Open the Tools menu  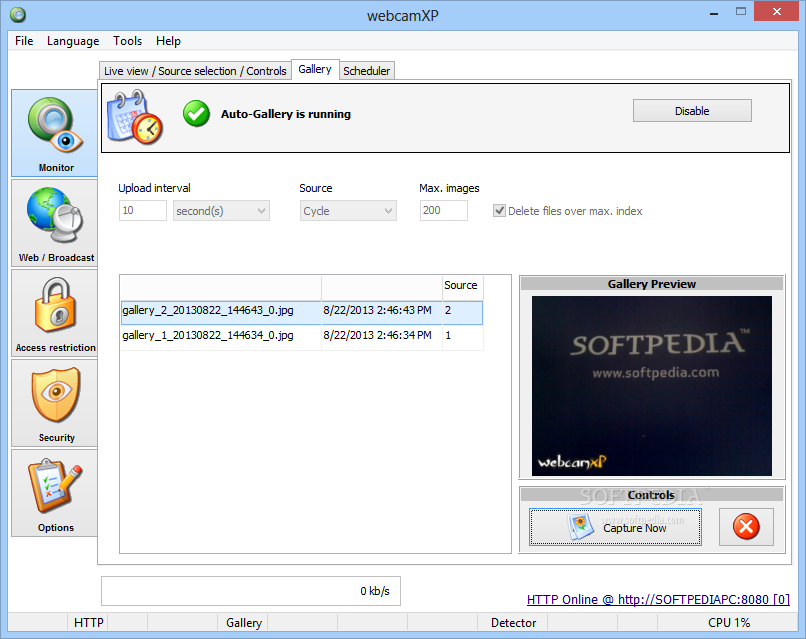127,41
